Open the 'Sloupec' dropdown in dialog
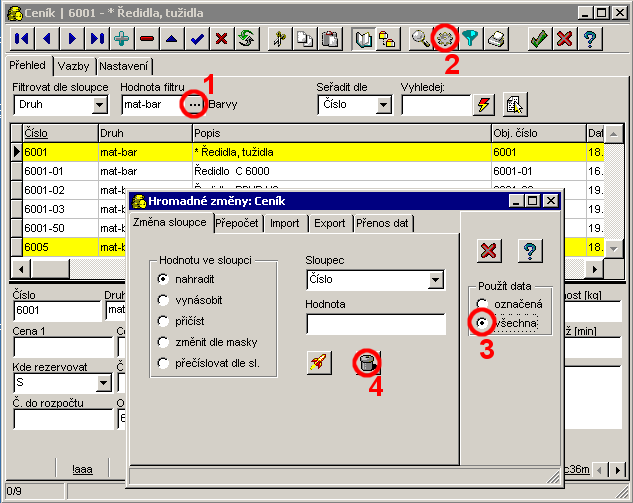This screenshot has height=503, width=633. tap(435, 280)
